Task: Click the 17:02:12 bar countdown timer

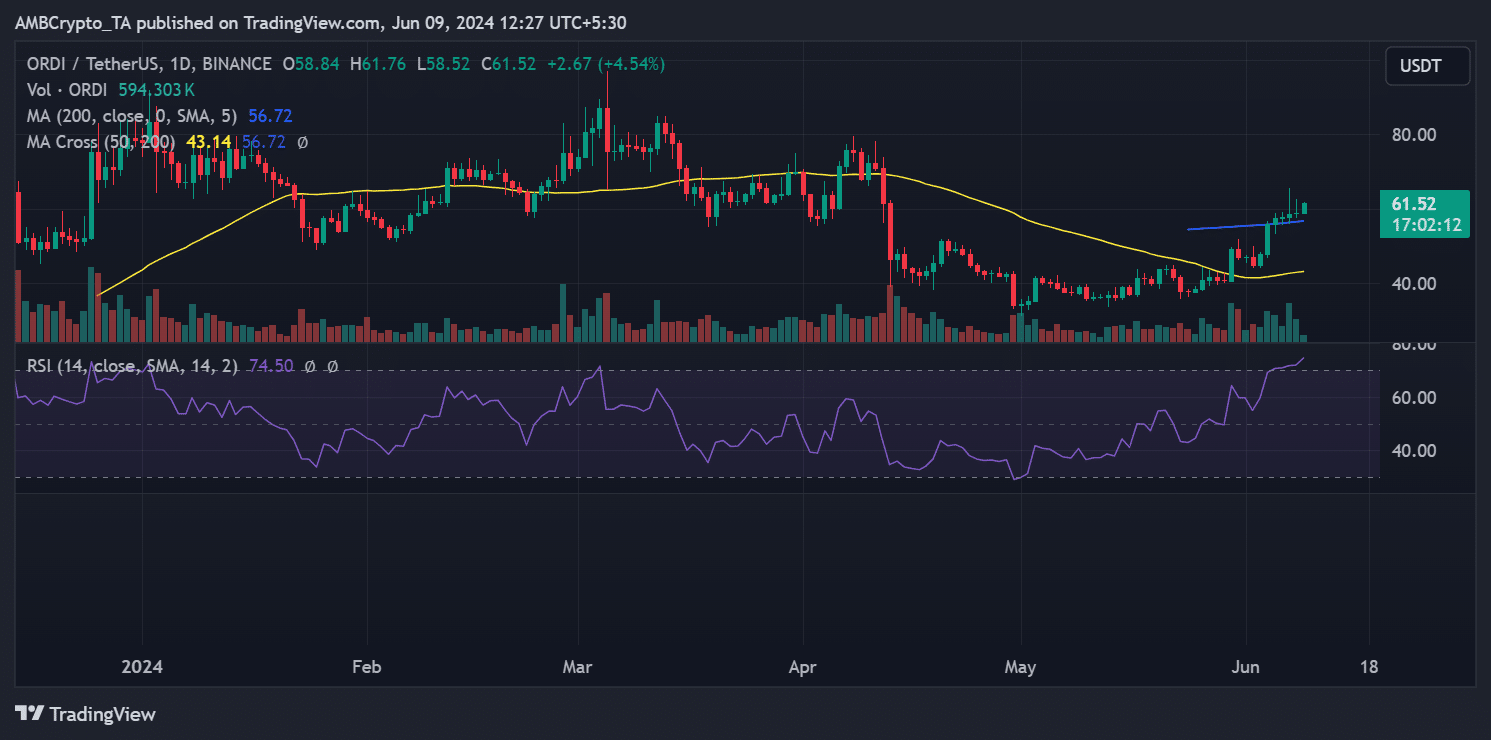Action: (x=1426, y=225)
